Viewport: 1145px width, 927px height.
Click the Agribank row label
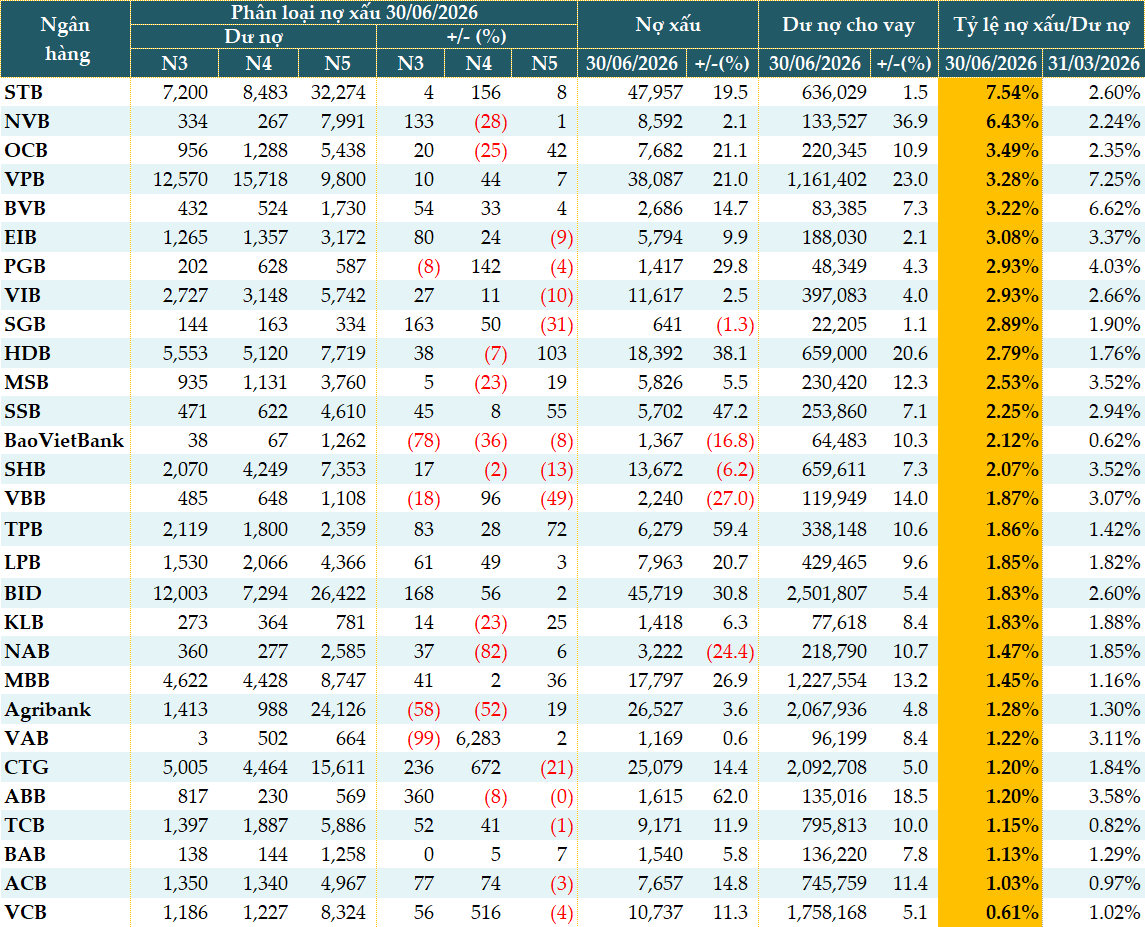pyautogui.click(x=48, y=710)
